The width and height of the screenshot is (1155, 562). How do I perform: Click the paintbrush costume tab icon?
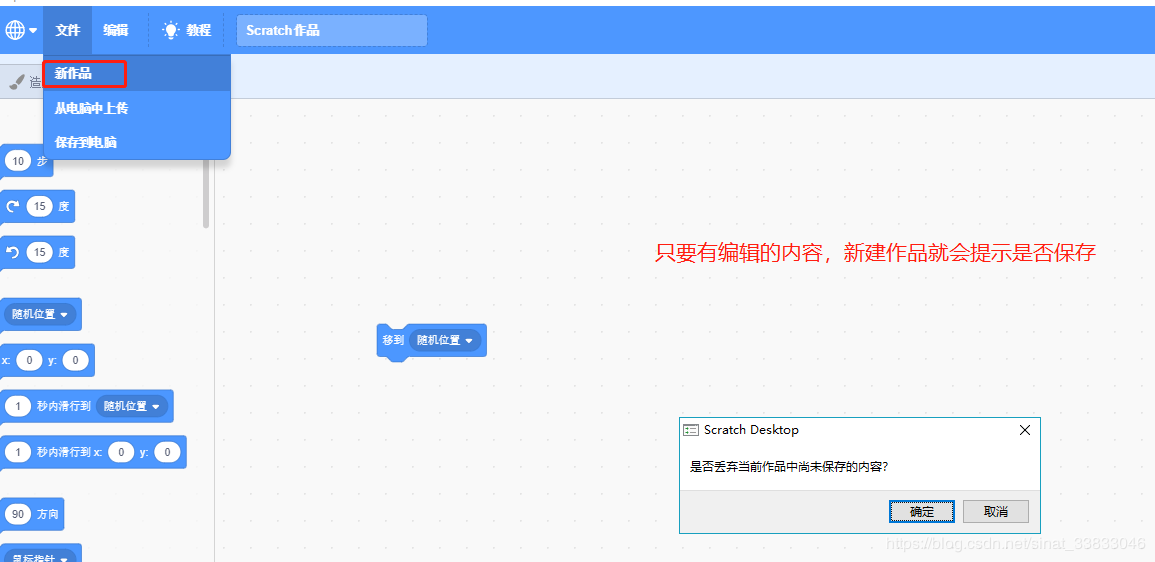click(16, 82)
